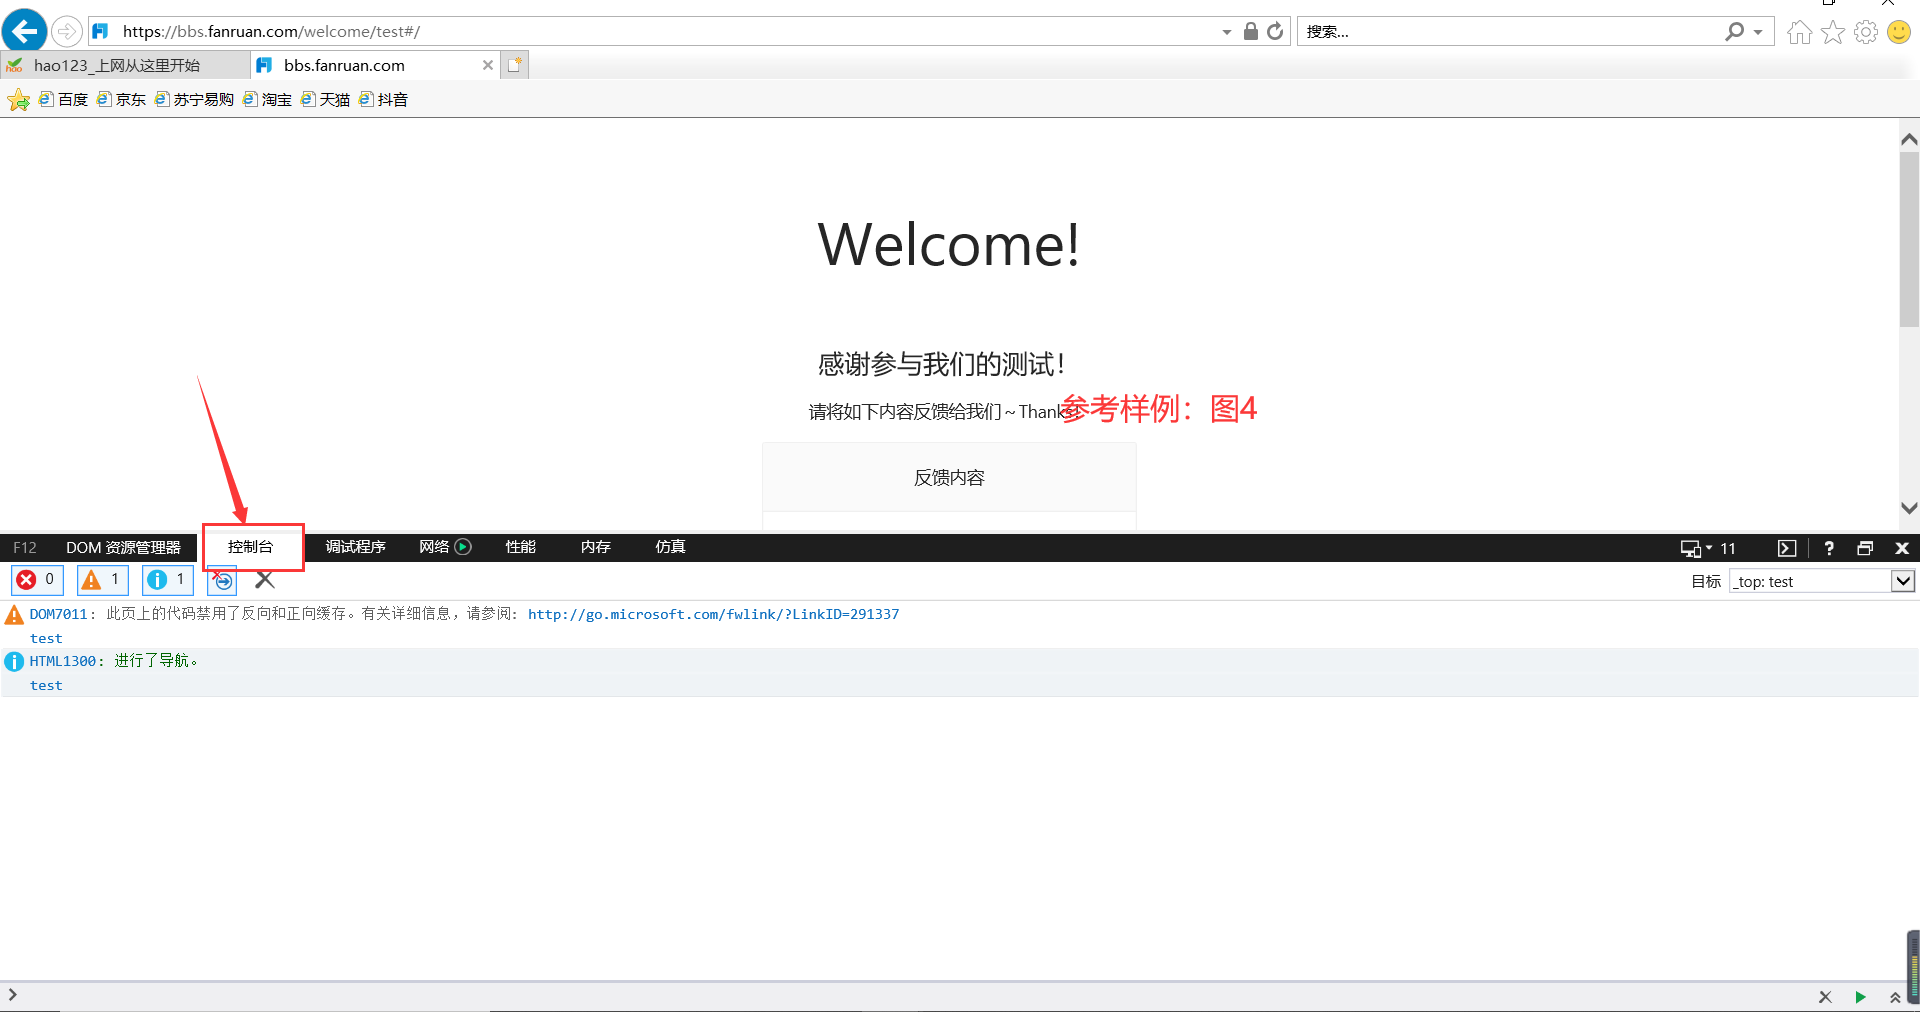Switch to the 调试程序 tab
Viewport: 1920px width, 1012px height.
tap(355, 547)
